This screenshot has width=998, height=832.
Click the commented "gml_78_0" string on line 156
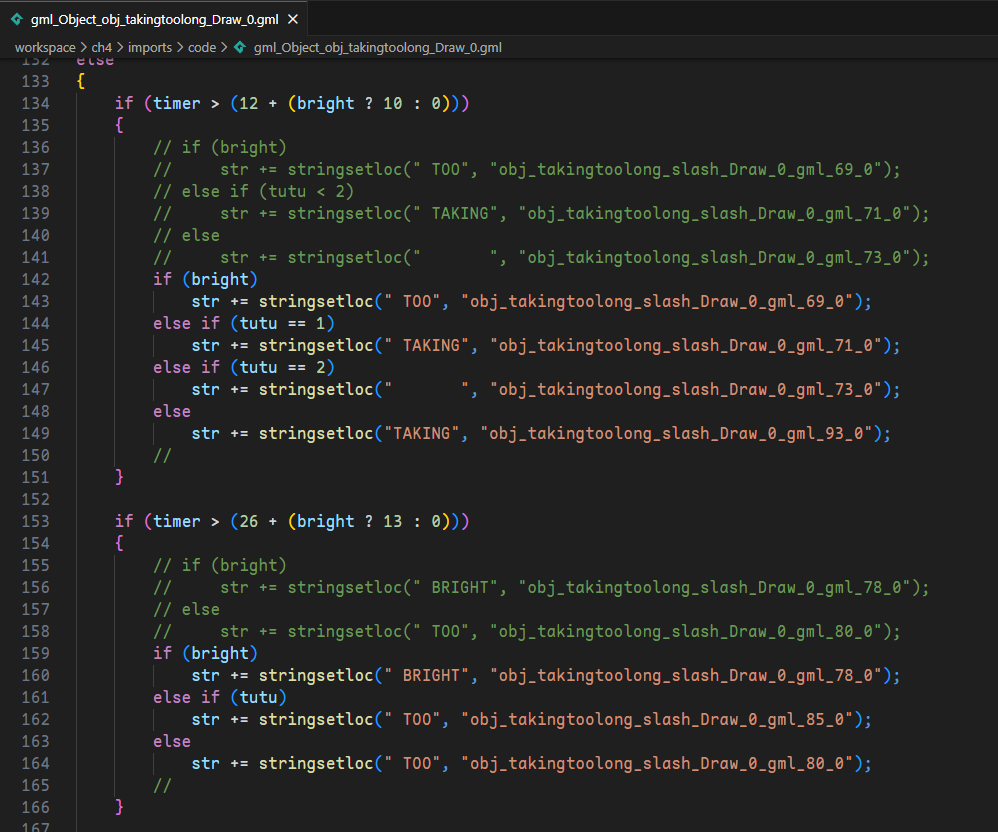pyautogui.click(x=715, y=588)
